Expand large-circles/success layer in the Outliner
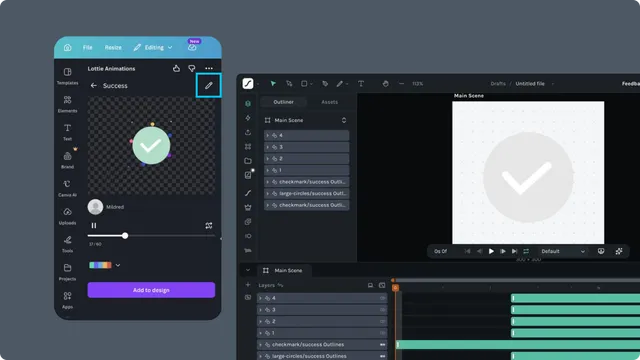This screenshot has width=640, height=360. [268, 193]
